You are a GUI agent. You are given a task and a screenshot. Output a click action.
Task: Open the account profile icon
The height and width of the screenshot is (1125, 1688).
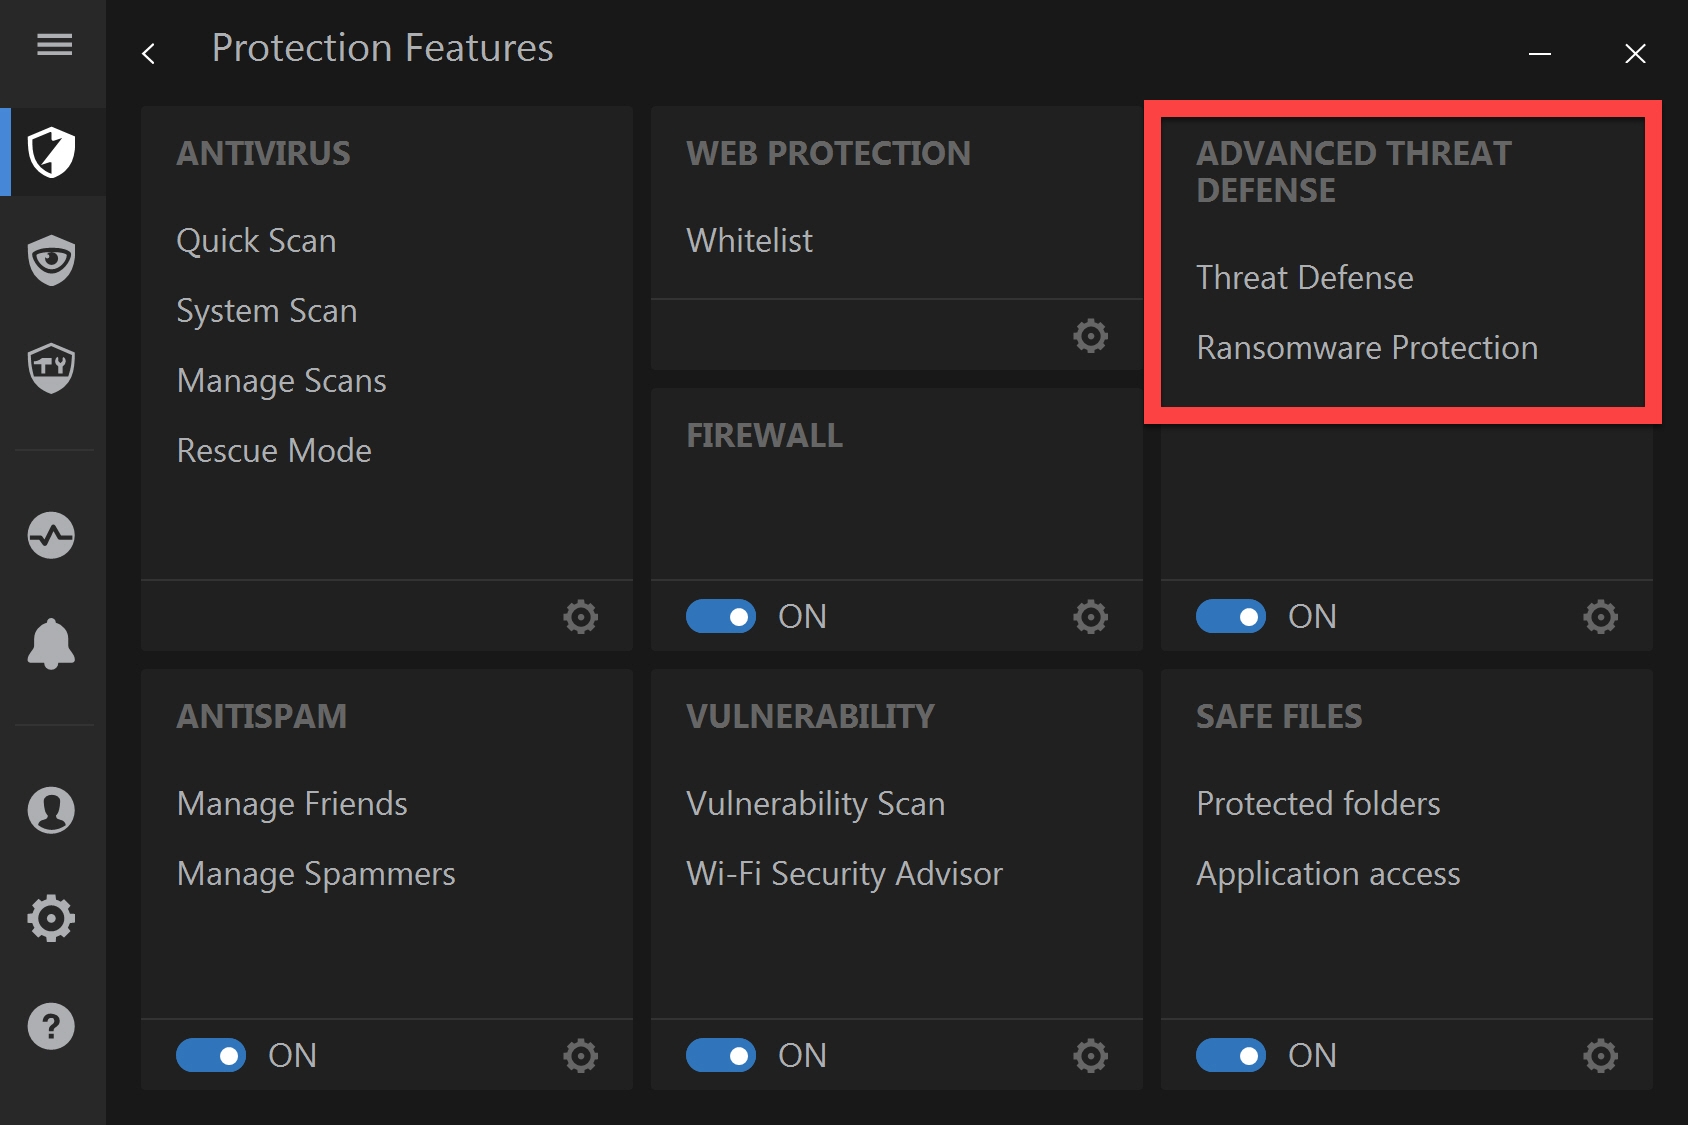point(51,810)
